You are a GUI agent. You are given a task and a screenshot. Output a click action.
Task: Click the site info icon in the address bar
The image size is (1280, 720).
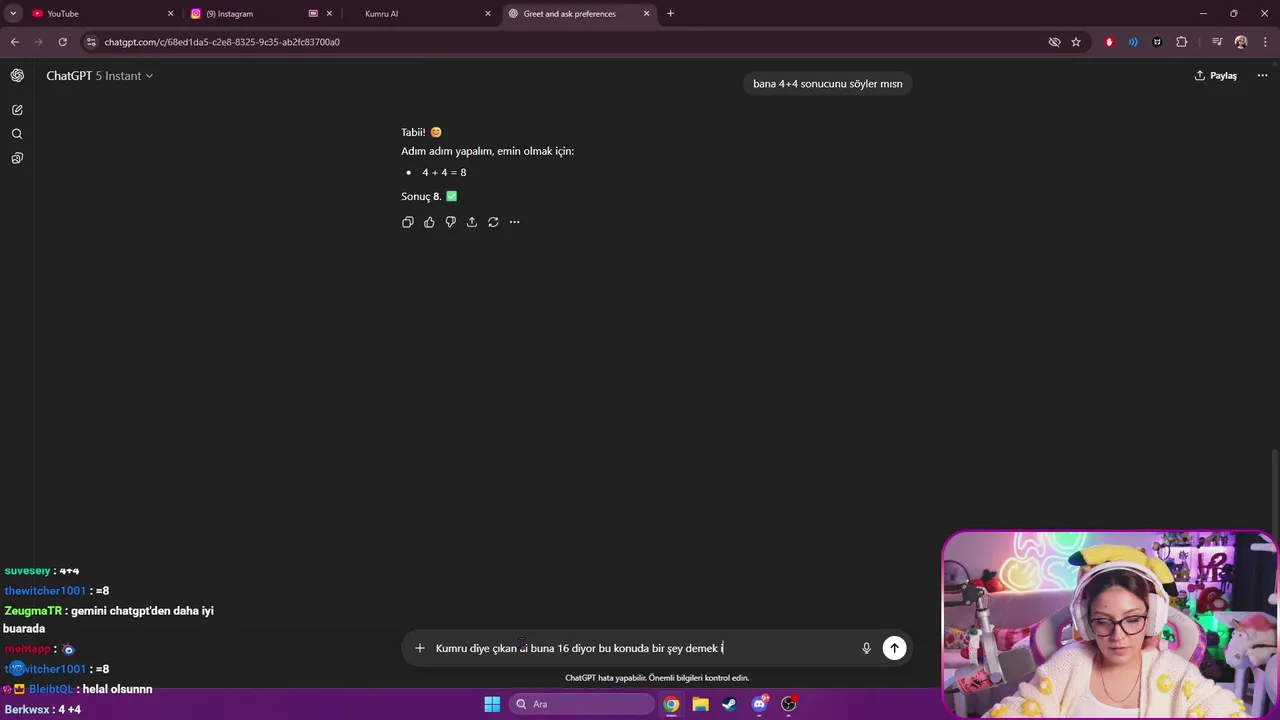91,42
